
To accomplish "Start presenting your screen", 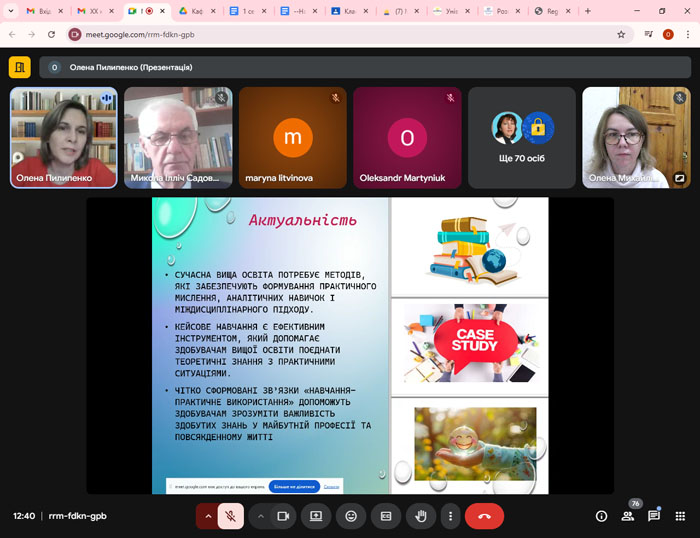I will click(x=316, y=516).
